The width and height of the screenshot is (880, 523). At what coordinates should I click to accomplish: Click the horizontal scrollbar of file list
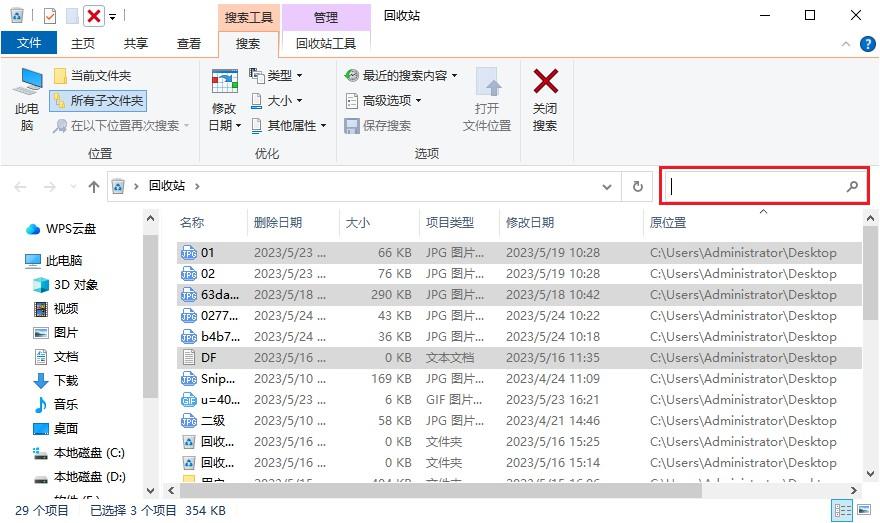441,490
